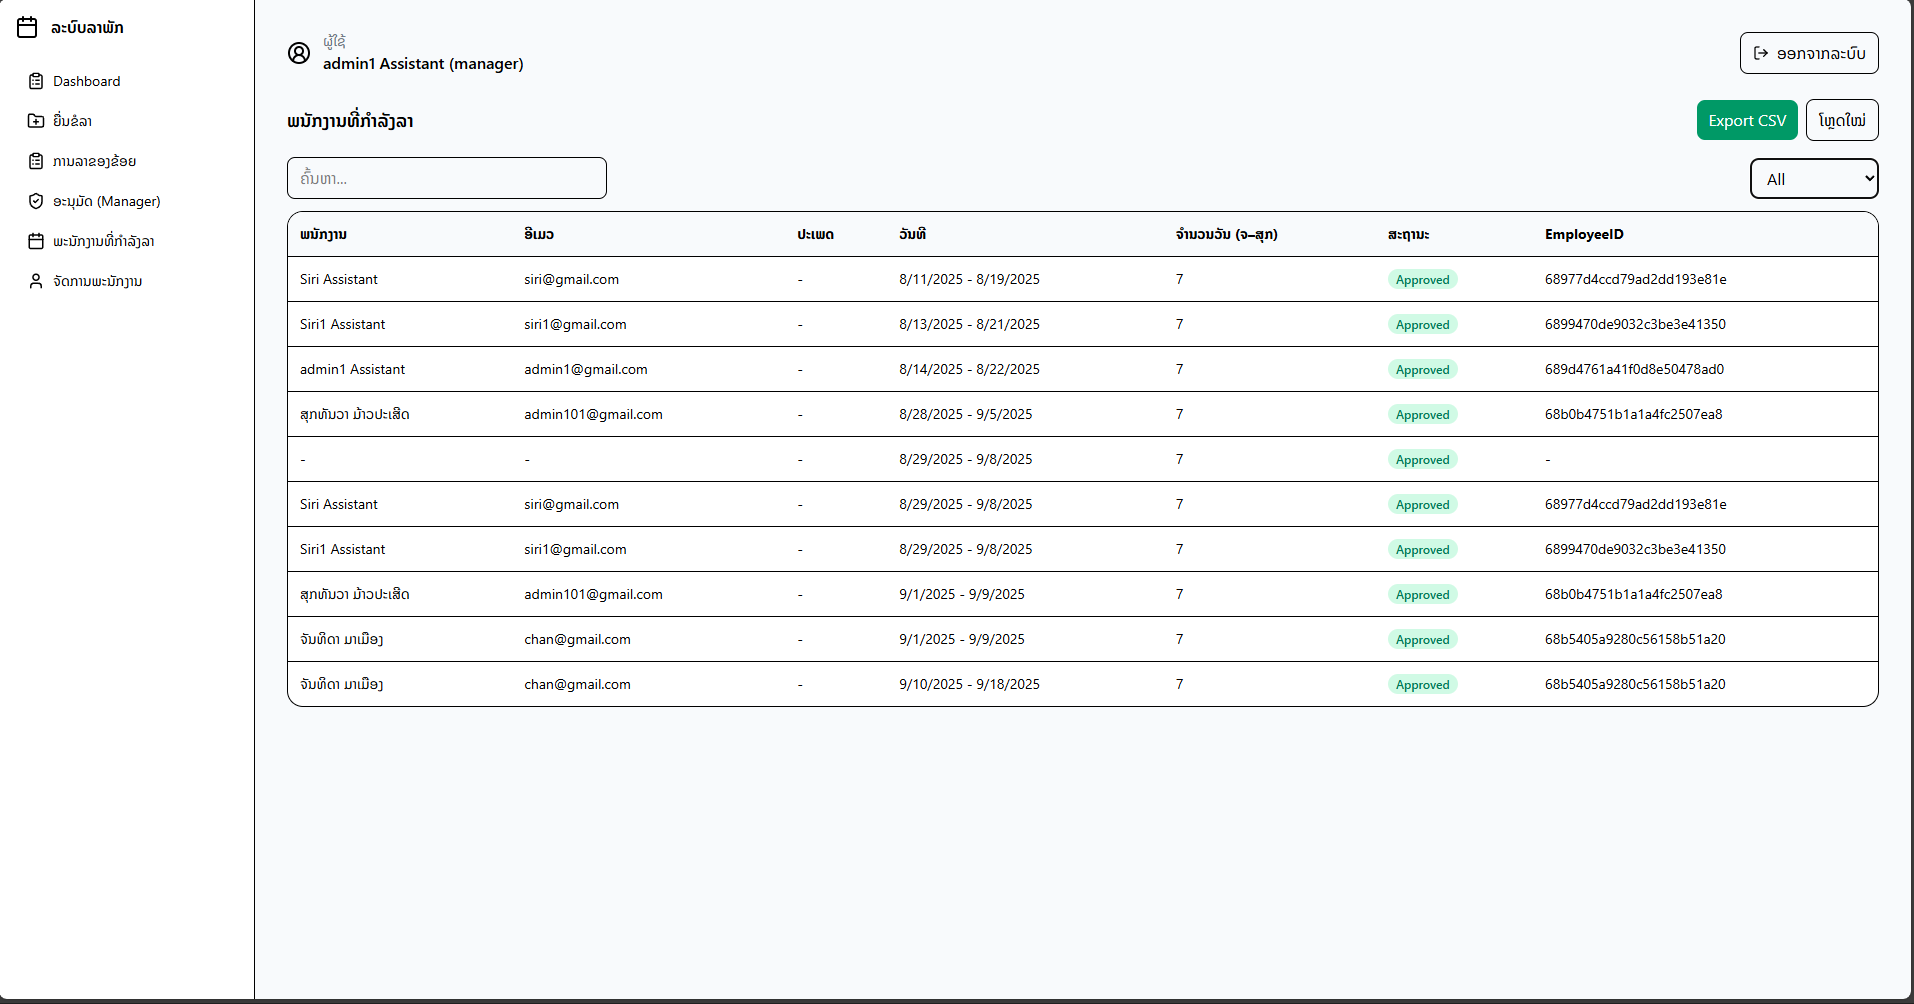Viewport: 1914px width, 1004px height.
Task: Click the person icon for employee management
Action: tap(36, 281)
